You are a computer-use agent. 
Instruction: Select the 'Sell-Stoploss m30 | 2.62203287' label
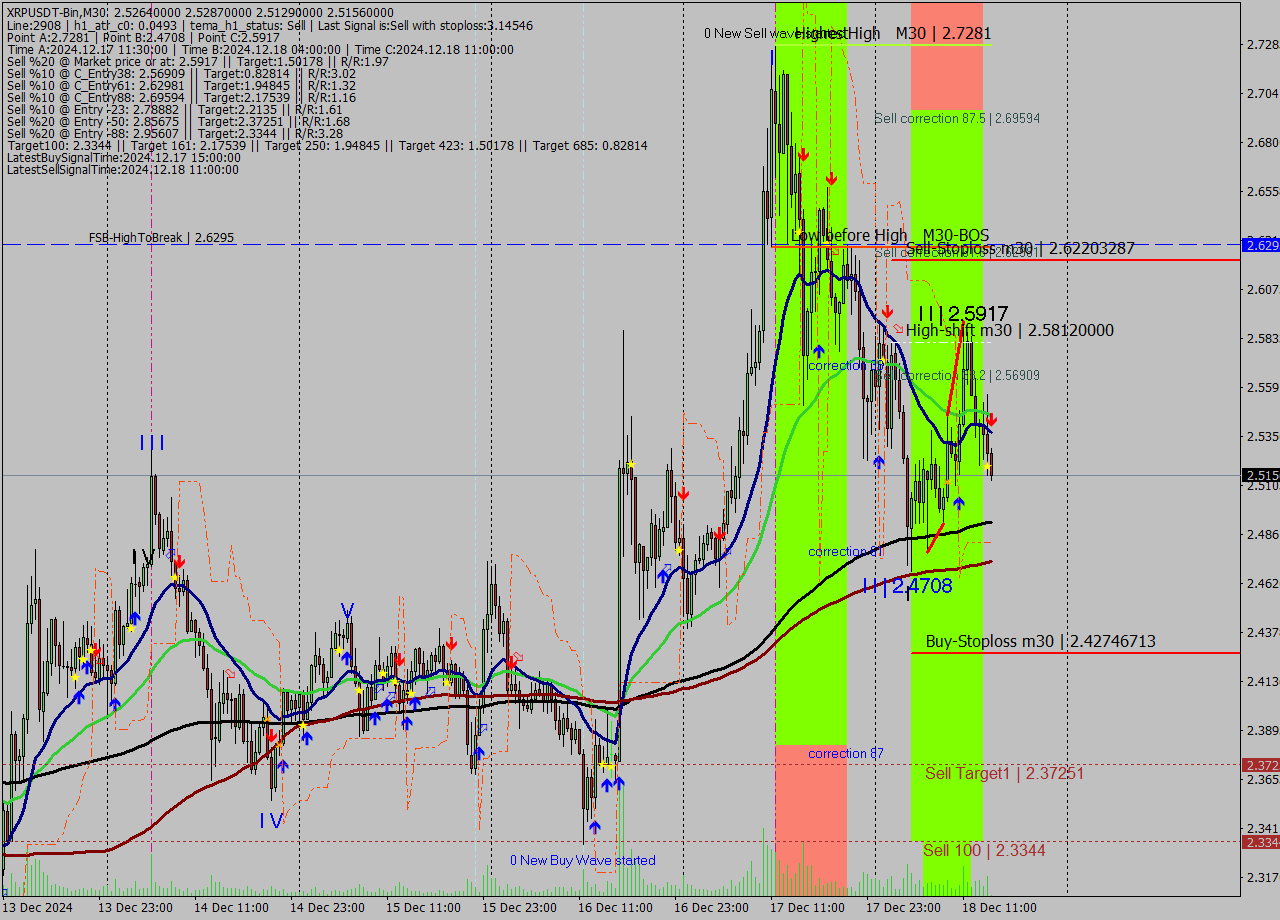(1020, 249)
